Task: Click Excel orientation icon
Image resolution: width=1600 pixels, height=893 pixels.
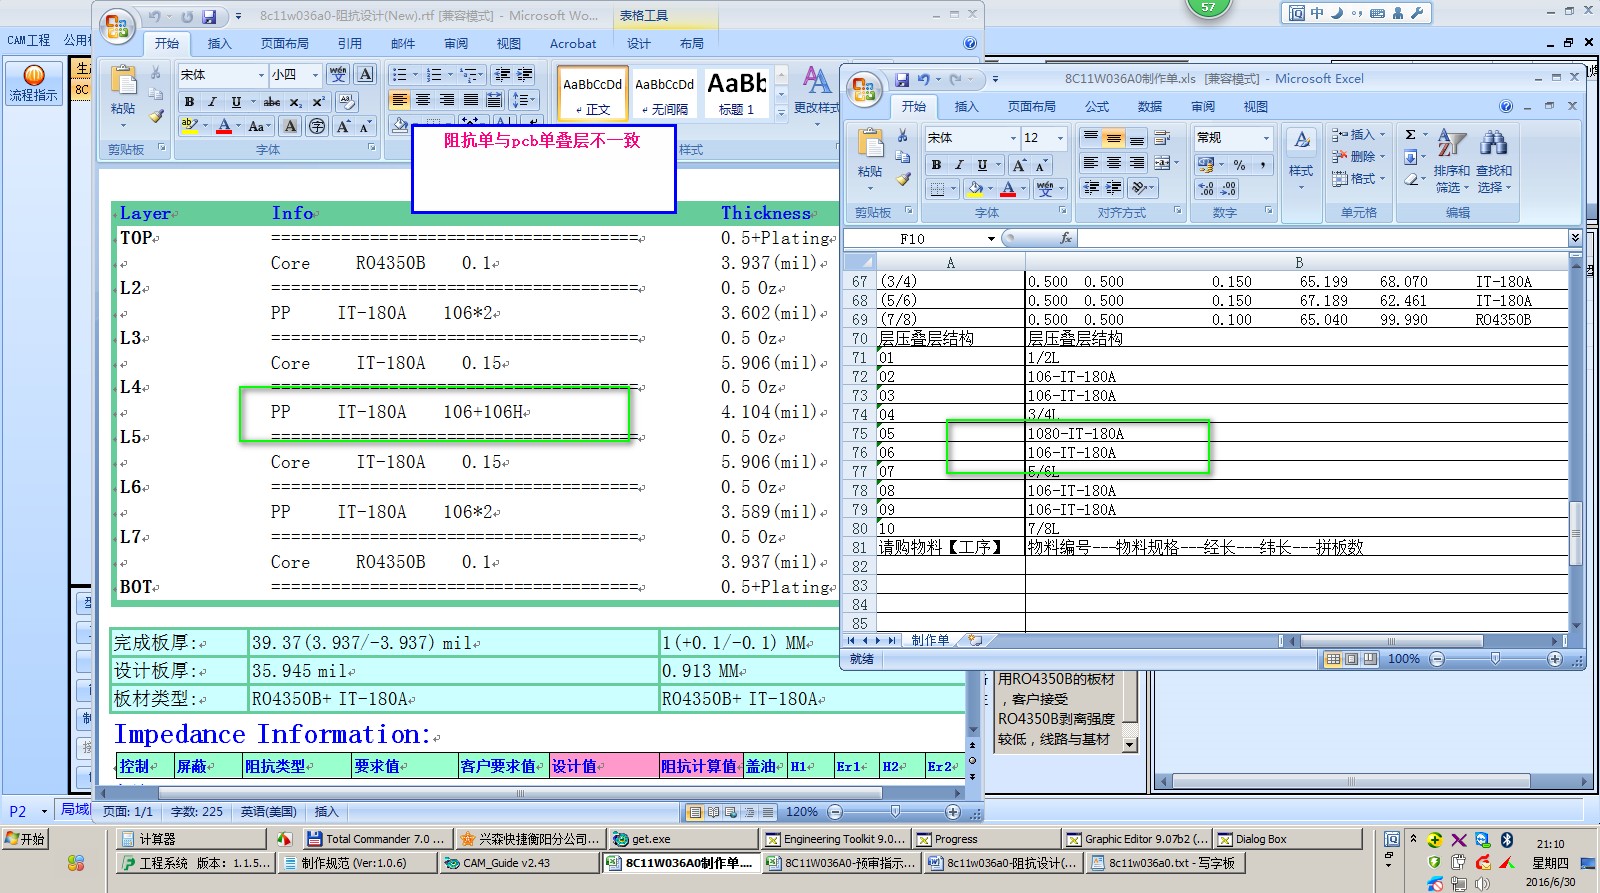Action: 1139,187
